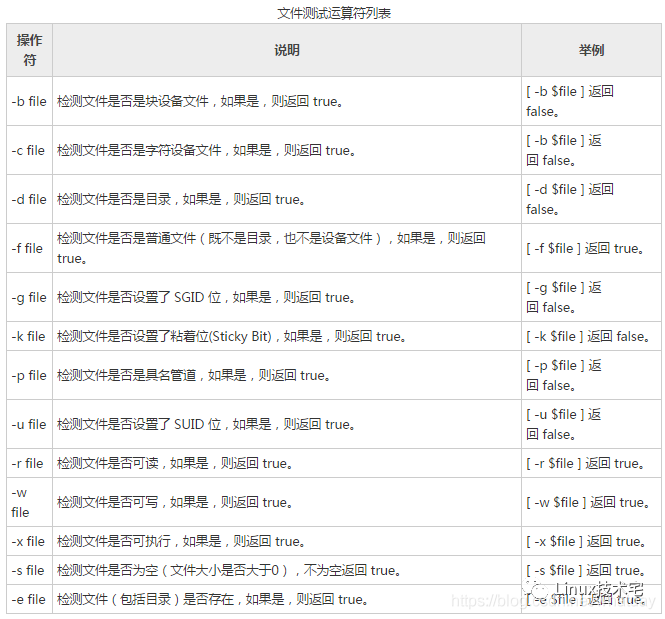
Task: Select the -e file operator cell
Action: click(29, 599)
